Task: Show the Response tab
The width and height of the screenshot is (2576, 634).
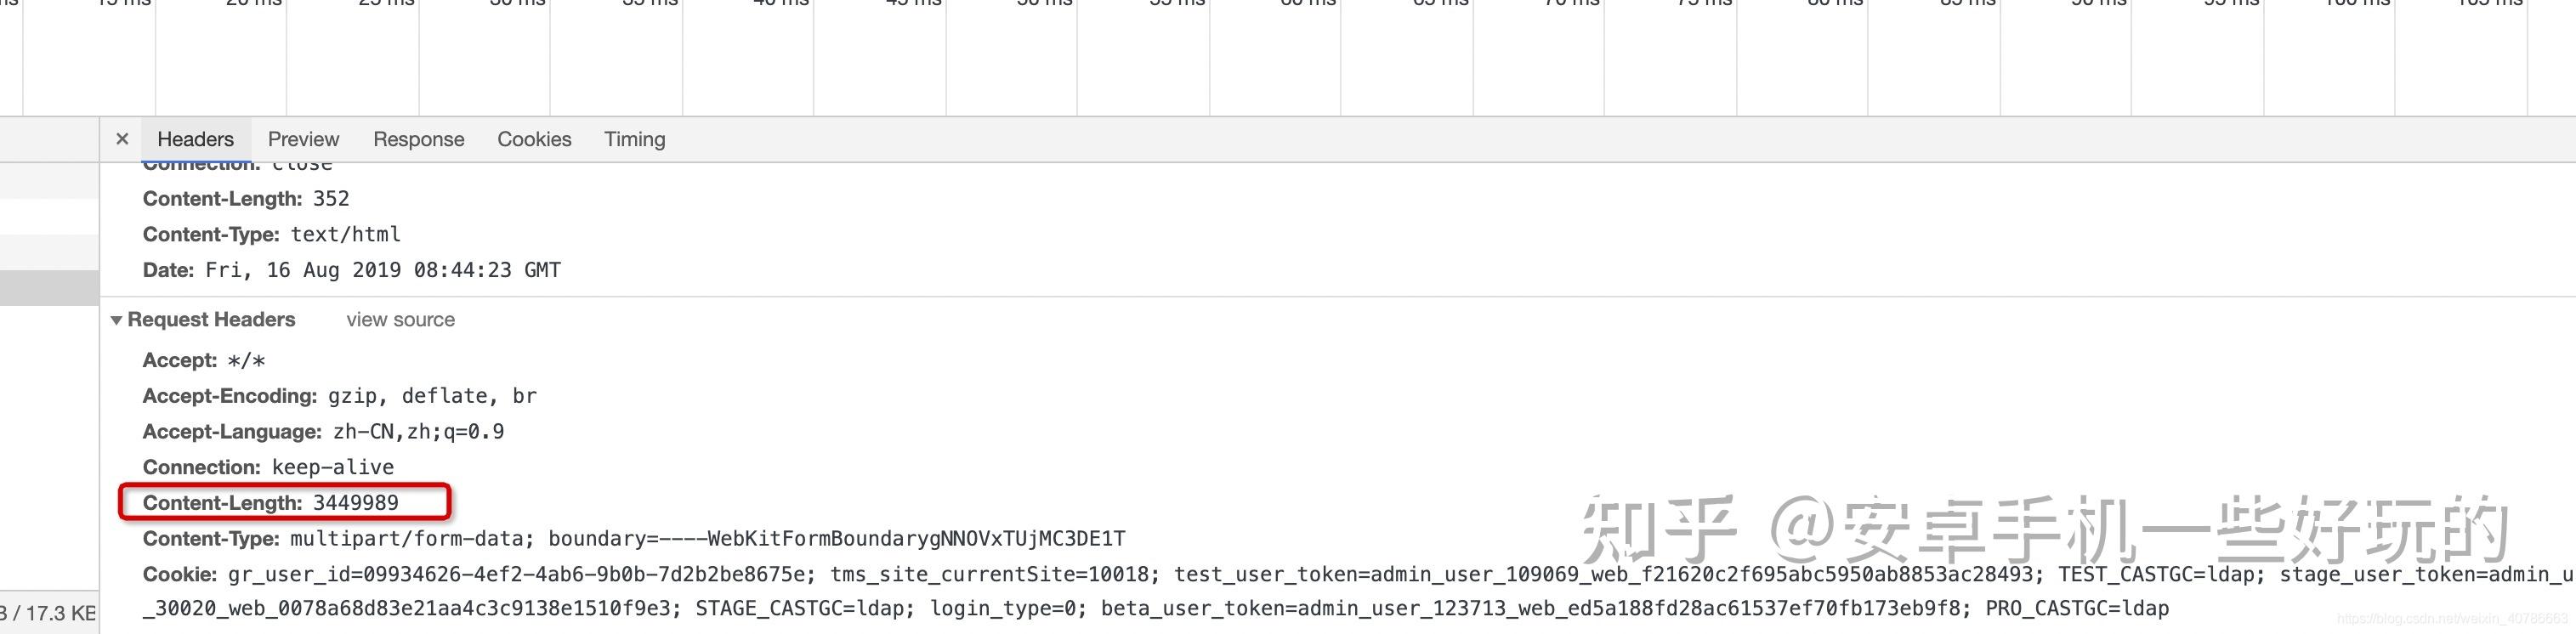Action: [418, 139]
